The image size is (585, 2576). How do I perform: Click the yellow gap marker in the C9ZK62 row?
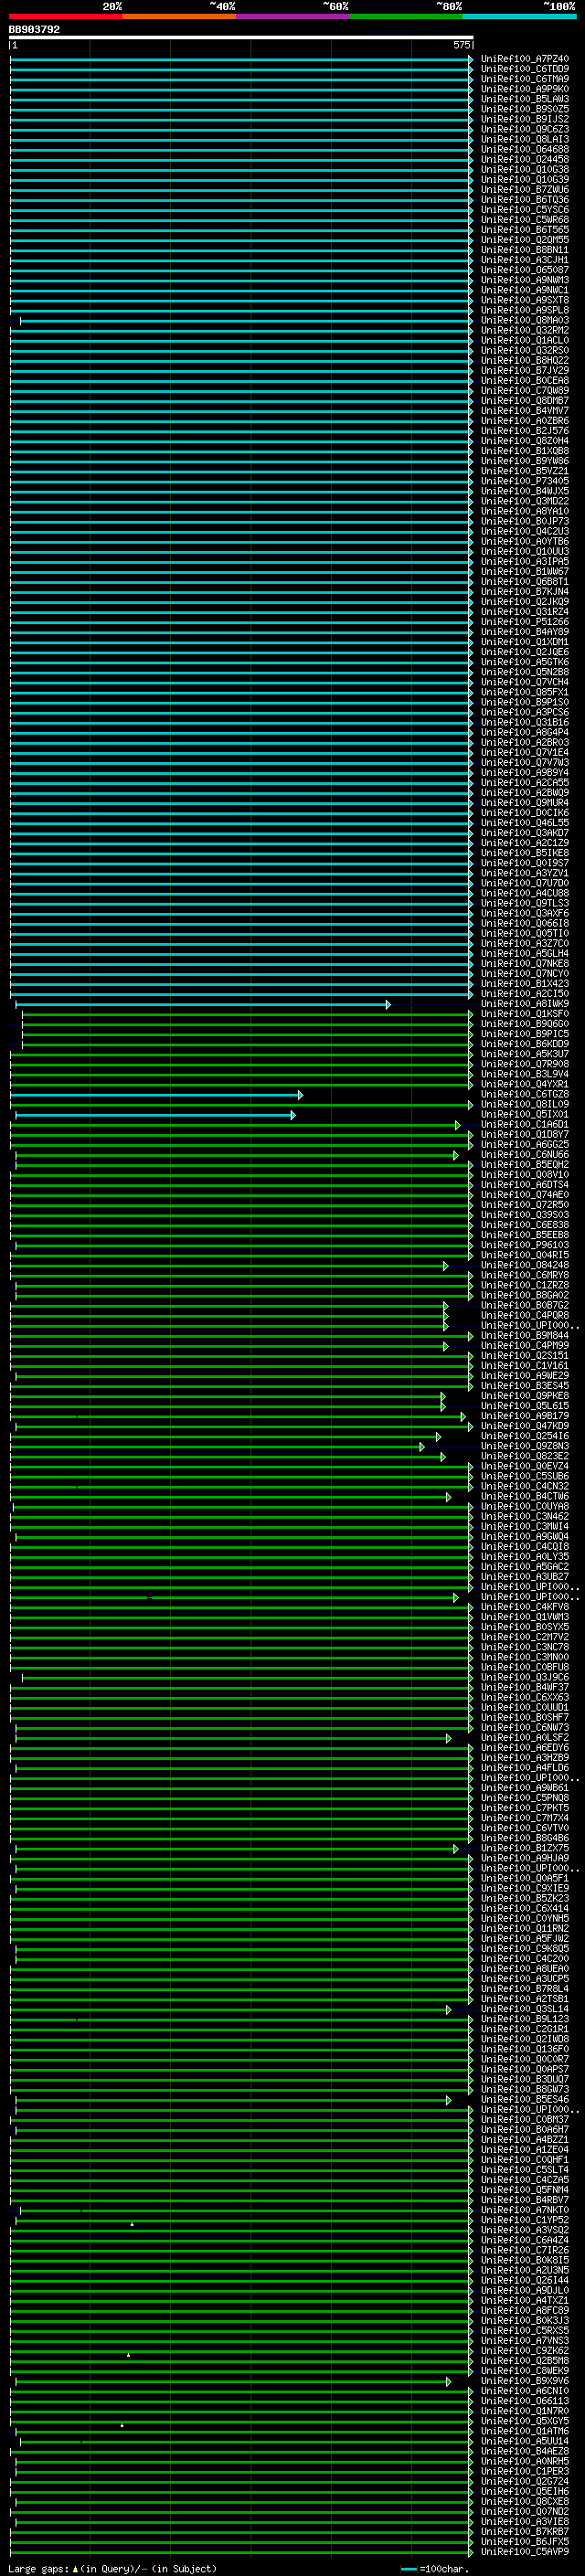click(128, 2355)
